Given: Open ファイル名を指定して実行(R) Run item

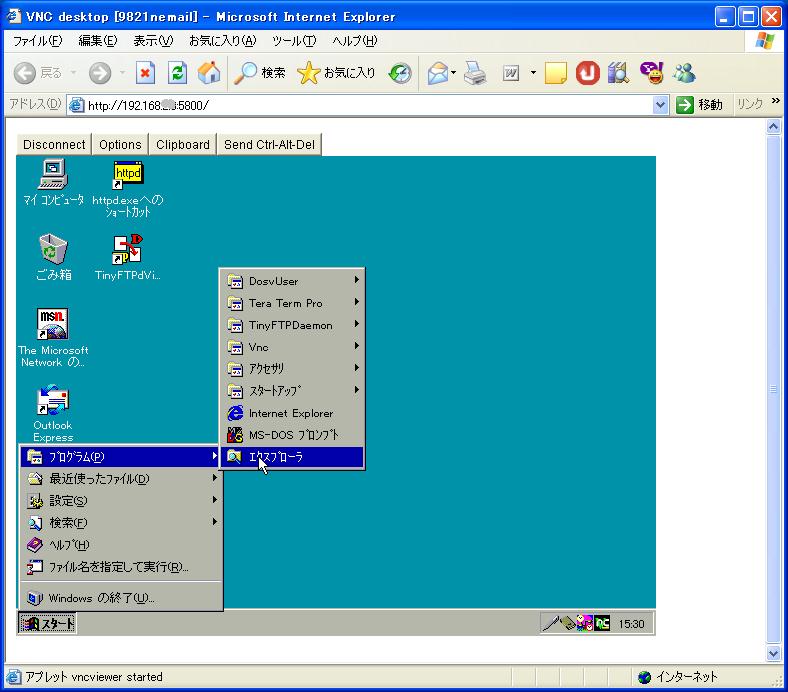Looking at the screenshot, I should click(x=121, y=567).
